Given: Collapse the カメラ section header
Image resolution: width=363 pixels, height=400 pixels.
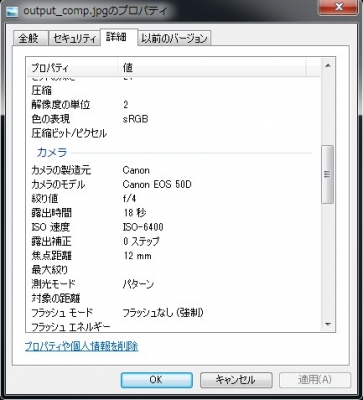Looking at the screenshot, I should (52, 153).
